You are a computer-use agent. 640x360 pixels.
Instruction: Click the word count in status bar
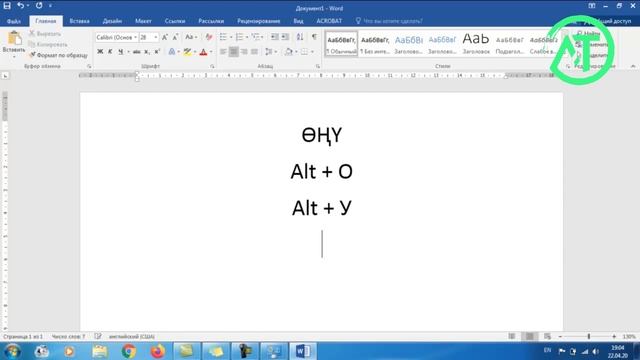(69, 337)
